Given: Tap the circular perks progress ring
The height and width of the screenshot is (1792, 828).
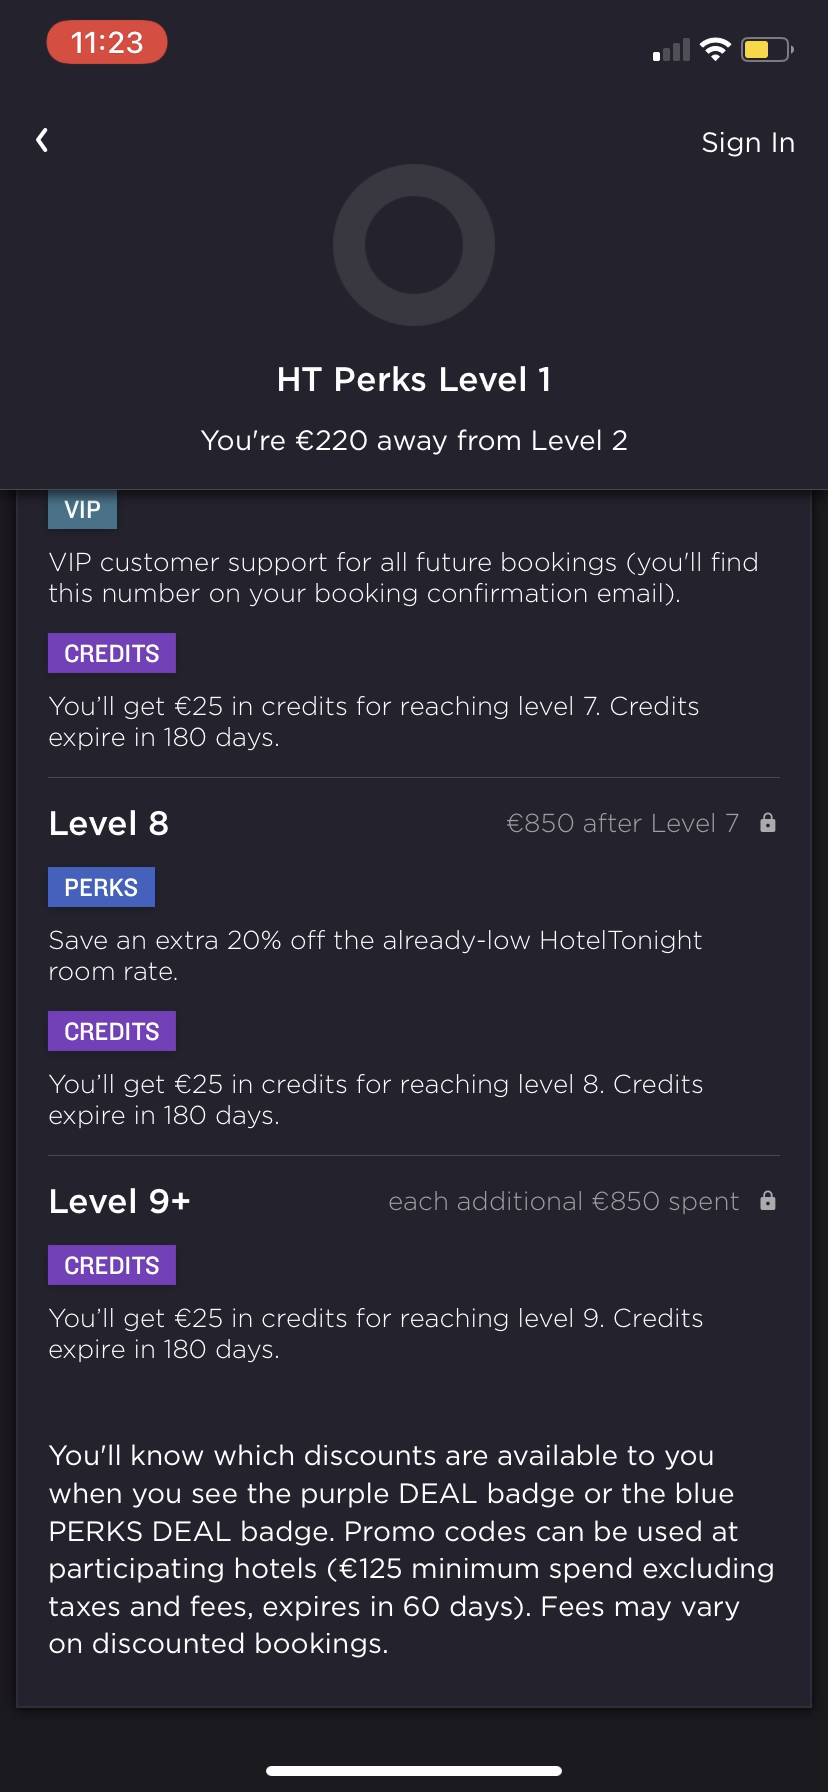Looking at the screenshot, I should pyautogui.click(x=414, y=245).
